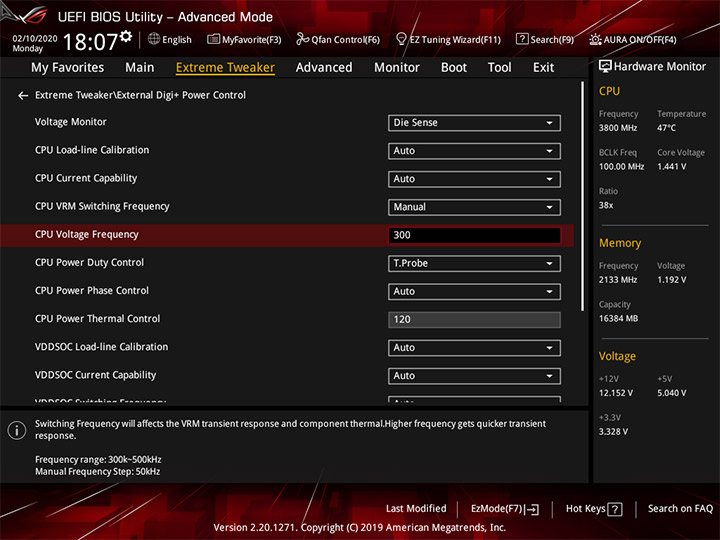Click the Hardware Monitor screen icon
The width and height of the screenshot is (720, 540).
[x=605, y=67]
